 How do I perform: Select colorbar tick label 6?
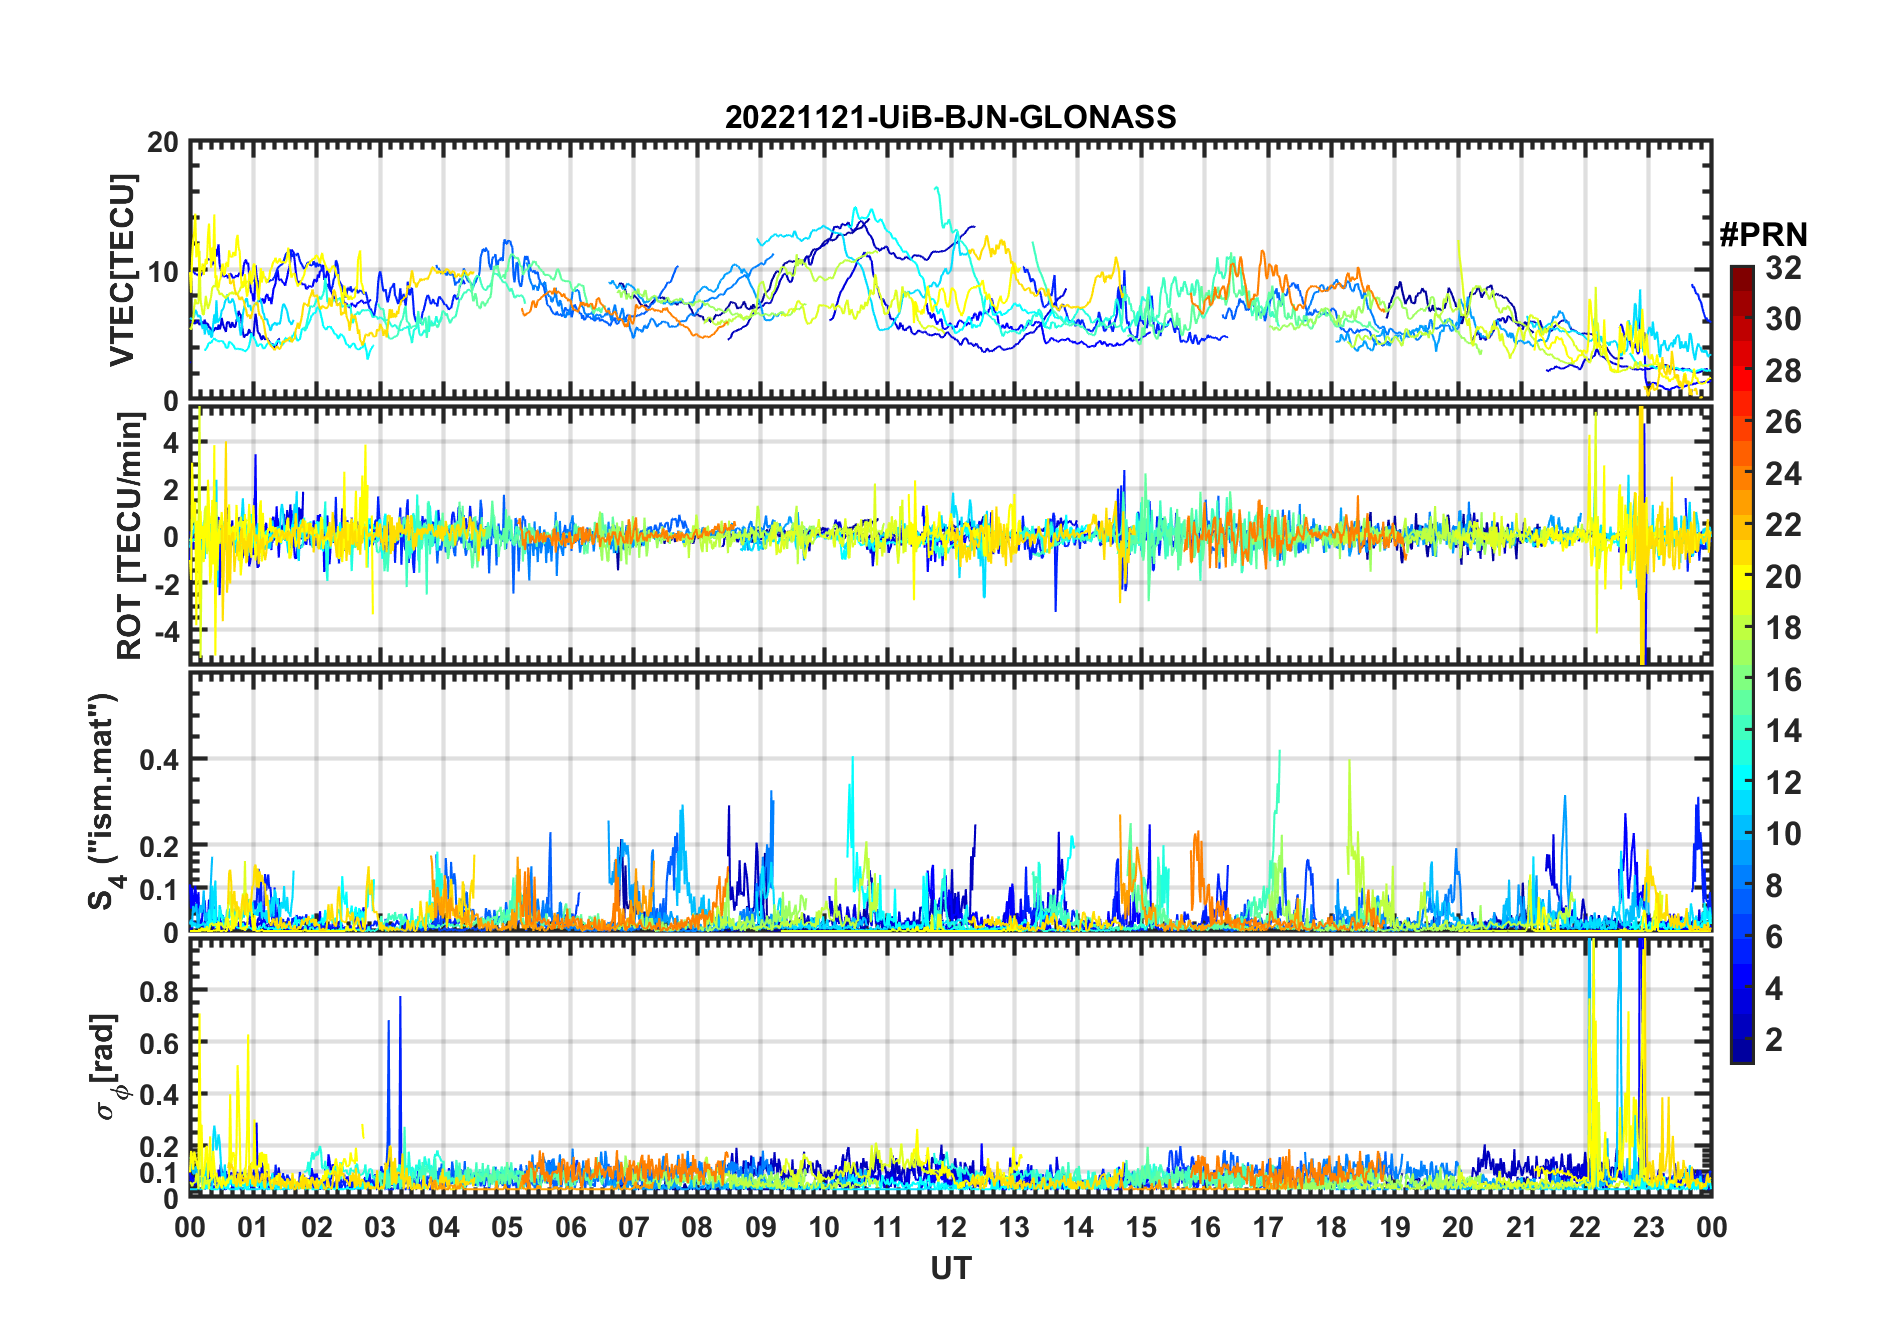[x=1774, y=937]
